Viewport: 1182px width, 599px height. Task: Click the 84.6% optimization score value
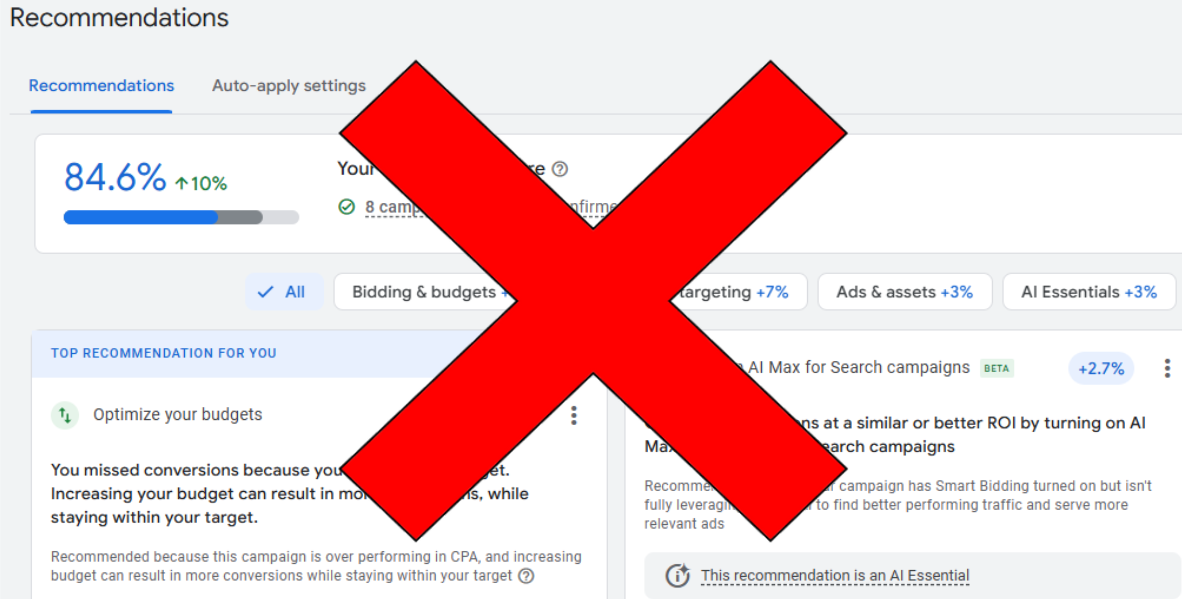coord(115,178)
